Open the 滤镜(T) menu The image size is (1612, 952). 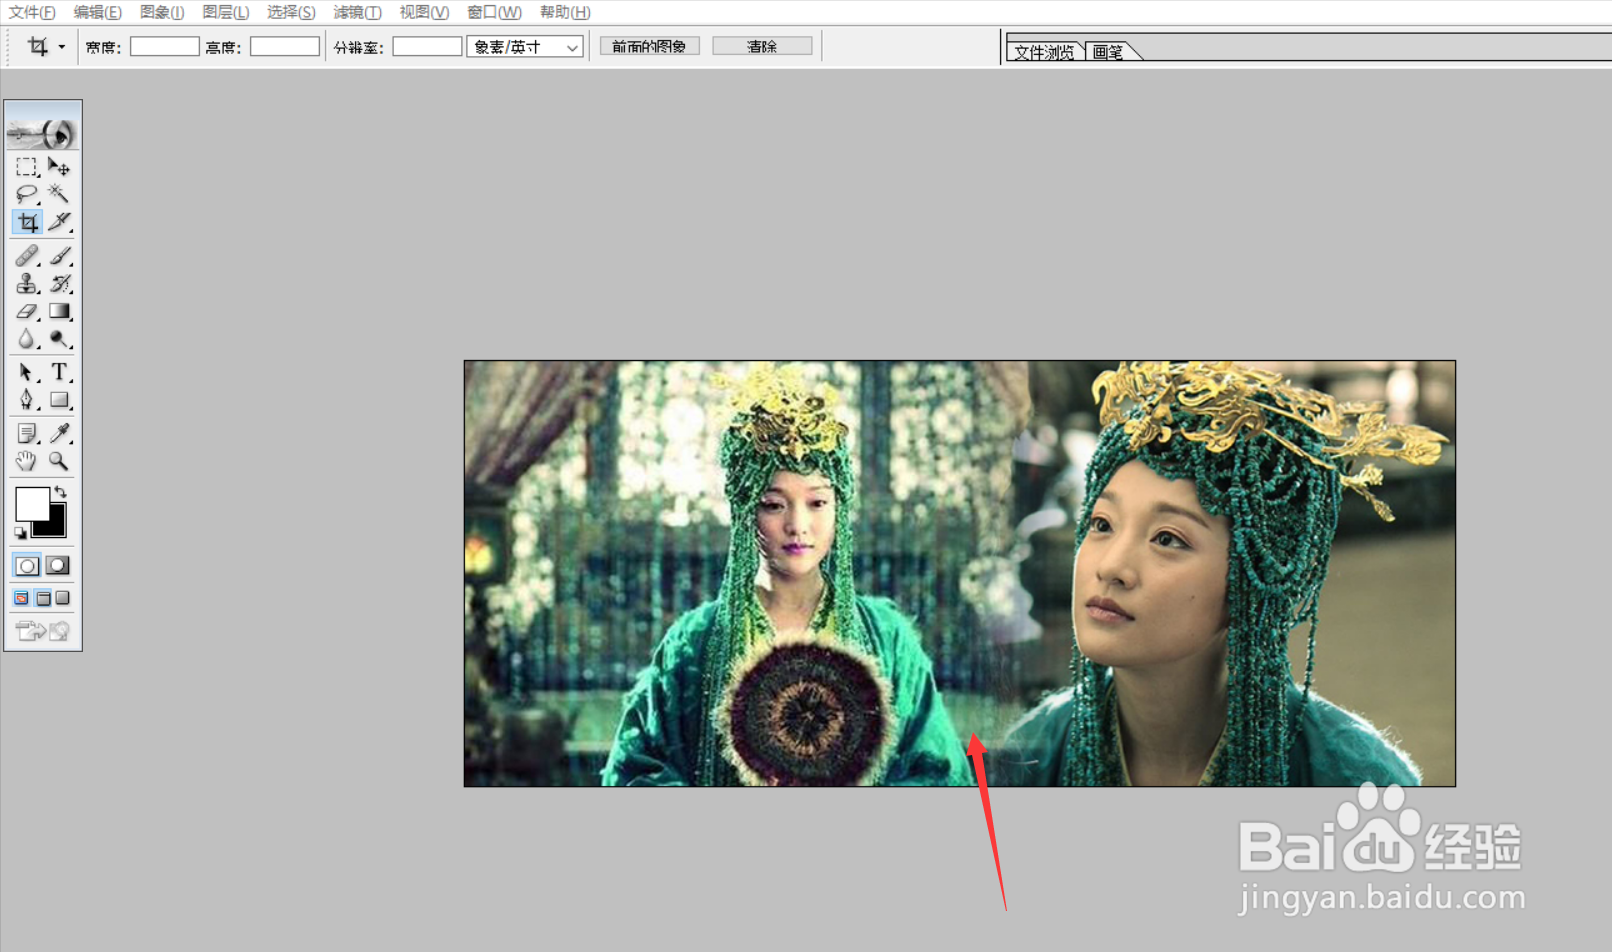[x=357, y=12]
